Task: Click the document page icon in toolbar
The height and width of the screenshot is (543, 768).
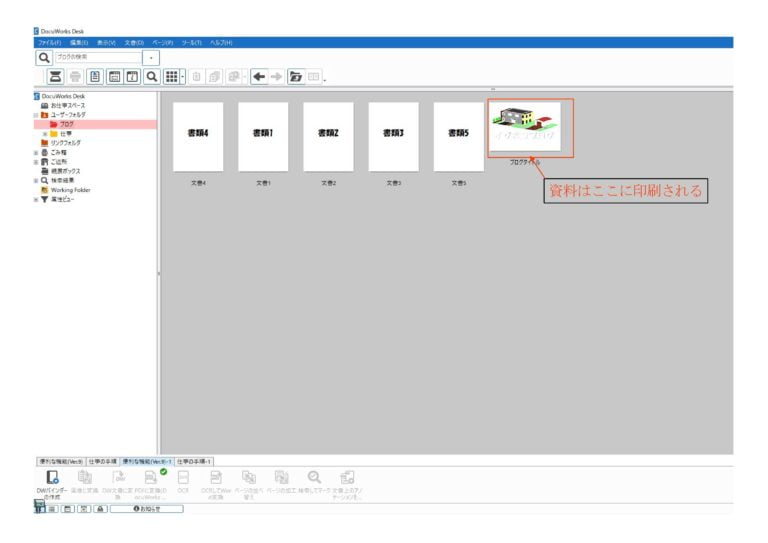Action: point(95,76)
